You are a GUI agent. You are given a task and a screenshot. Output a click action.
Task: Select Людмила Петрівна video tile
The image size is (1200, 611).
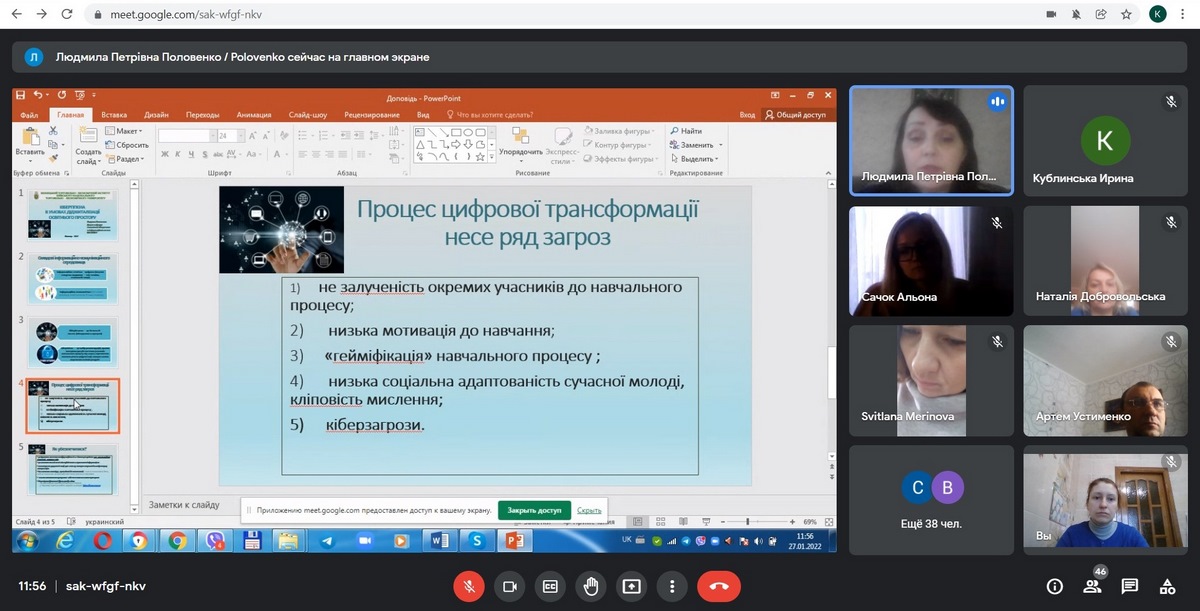click(931, 140)
